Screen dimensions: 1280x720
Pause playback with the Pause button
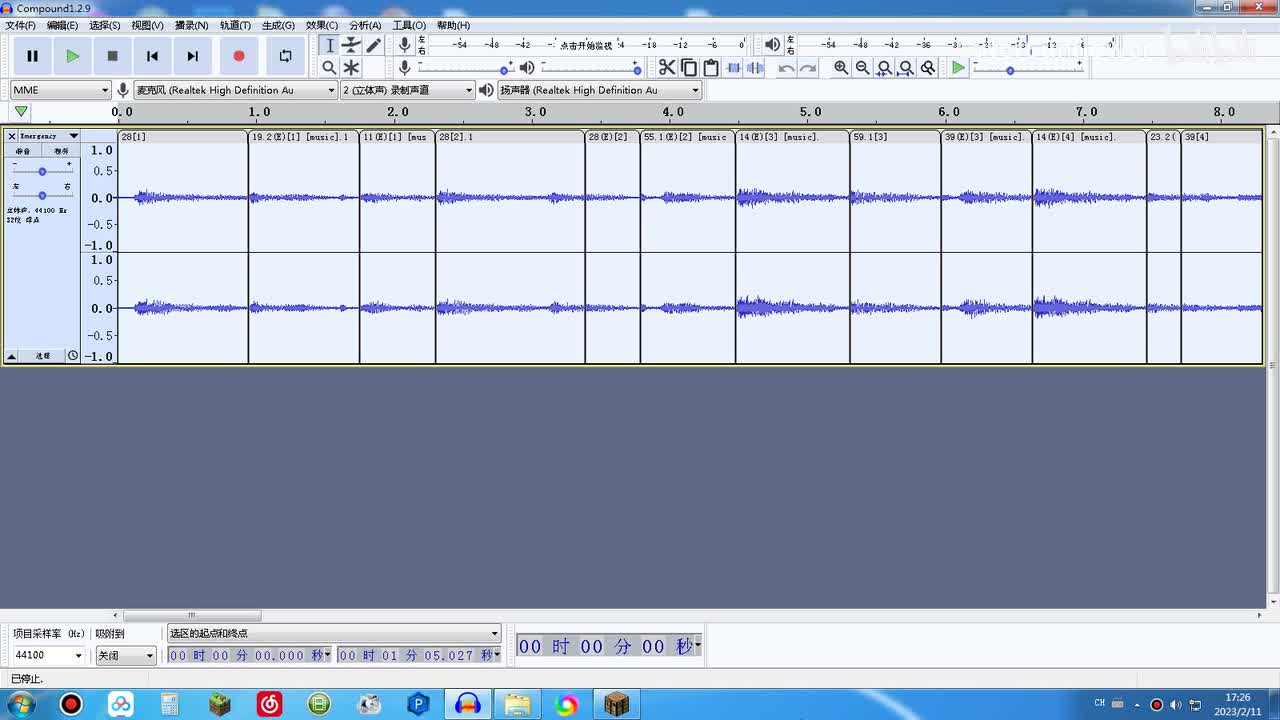(32, 56)
